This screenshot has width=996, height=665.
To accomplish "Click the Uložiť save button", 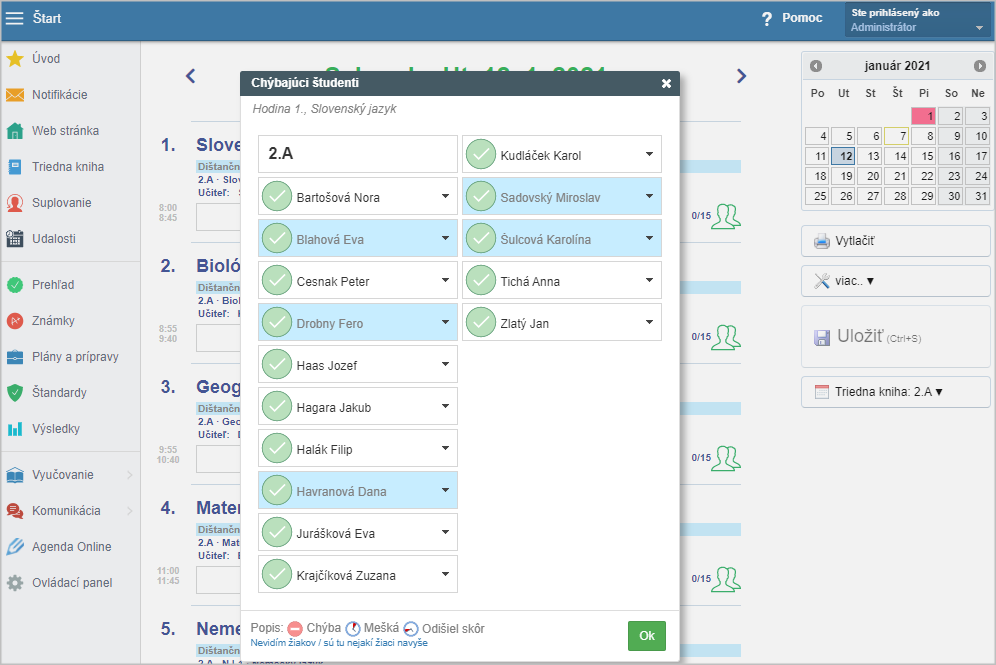I will (896, 337).
